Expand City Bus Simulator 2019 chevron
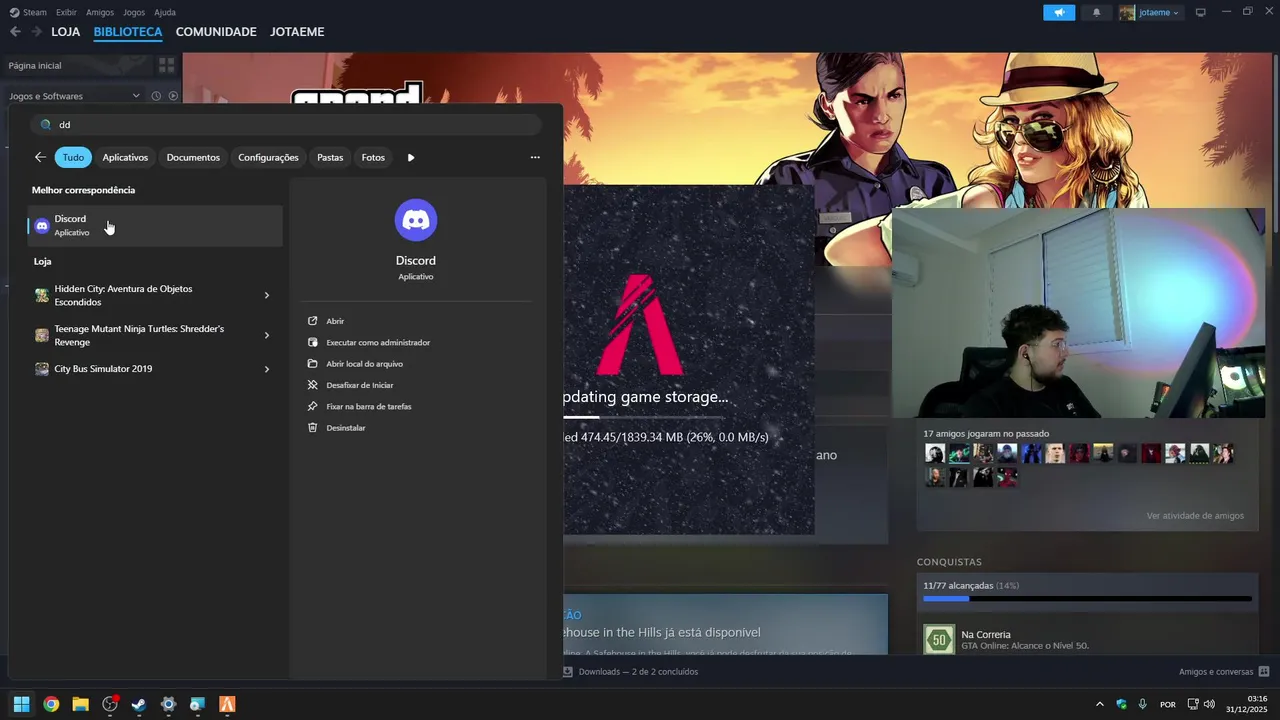1280x720 pixels. [x=267, y=369]
